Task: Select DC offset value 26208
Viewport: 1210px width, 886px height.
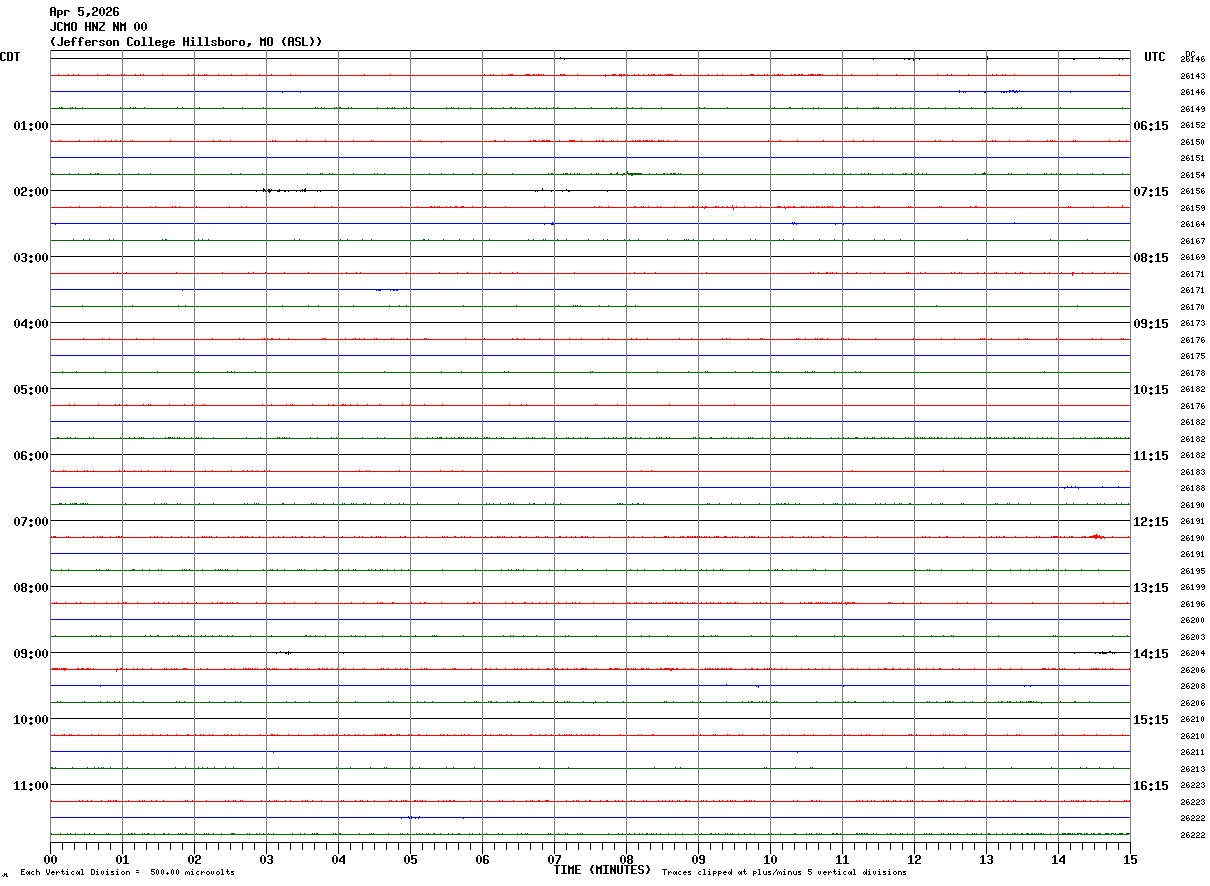Action: pos(1192,686)
